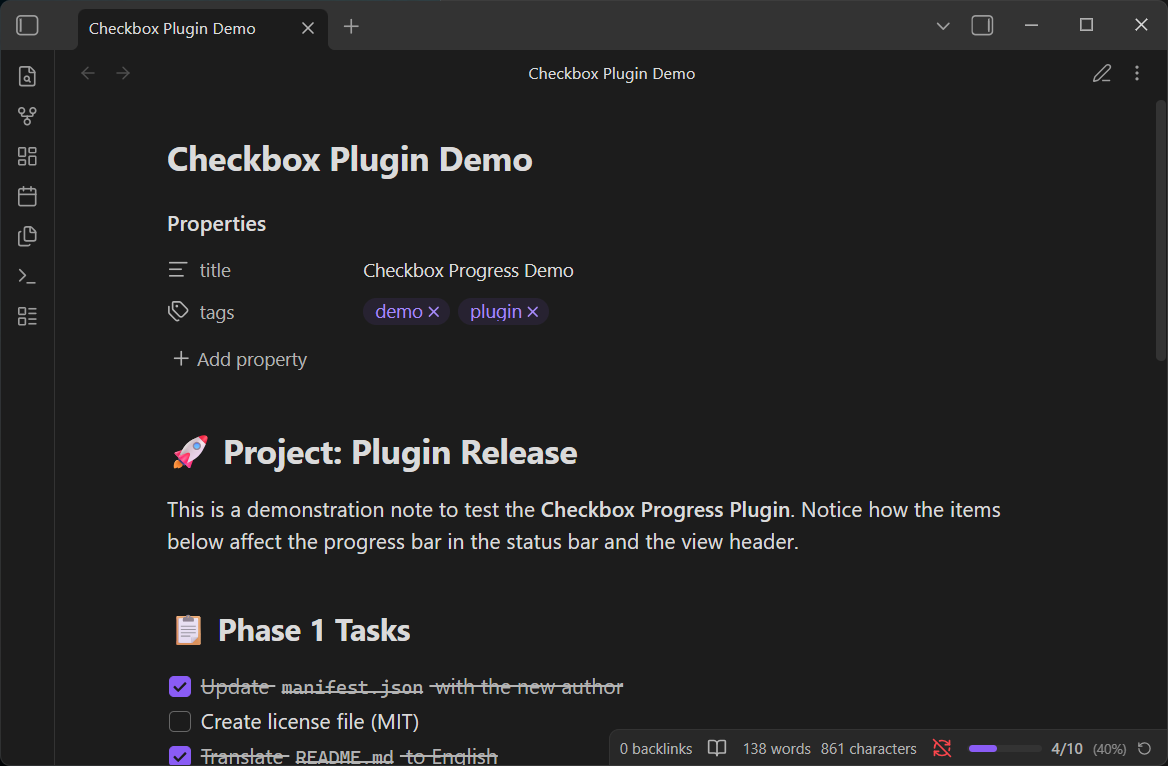This screenshot has width=1168, height=766.
Task: Click the vertical scrollbar thumb
Action: (1161, 231)
